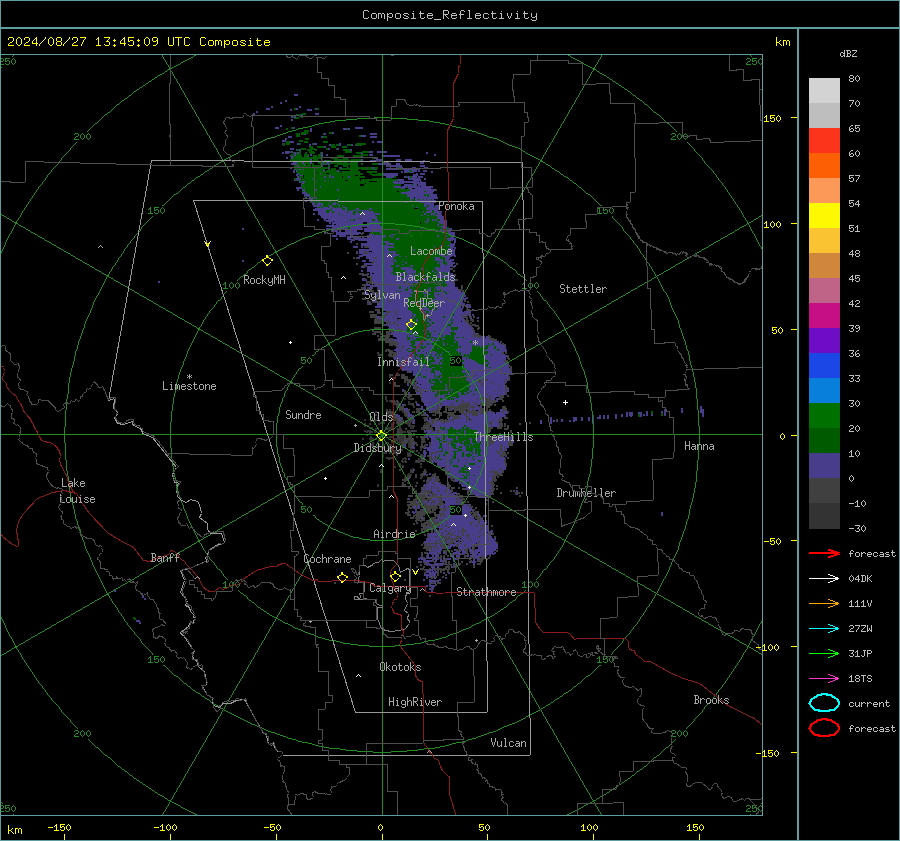
Task: Click the 'ThreeHills' city label
Action: tap(503, 437)
